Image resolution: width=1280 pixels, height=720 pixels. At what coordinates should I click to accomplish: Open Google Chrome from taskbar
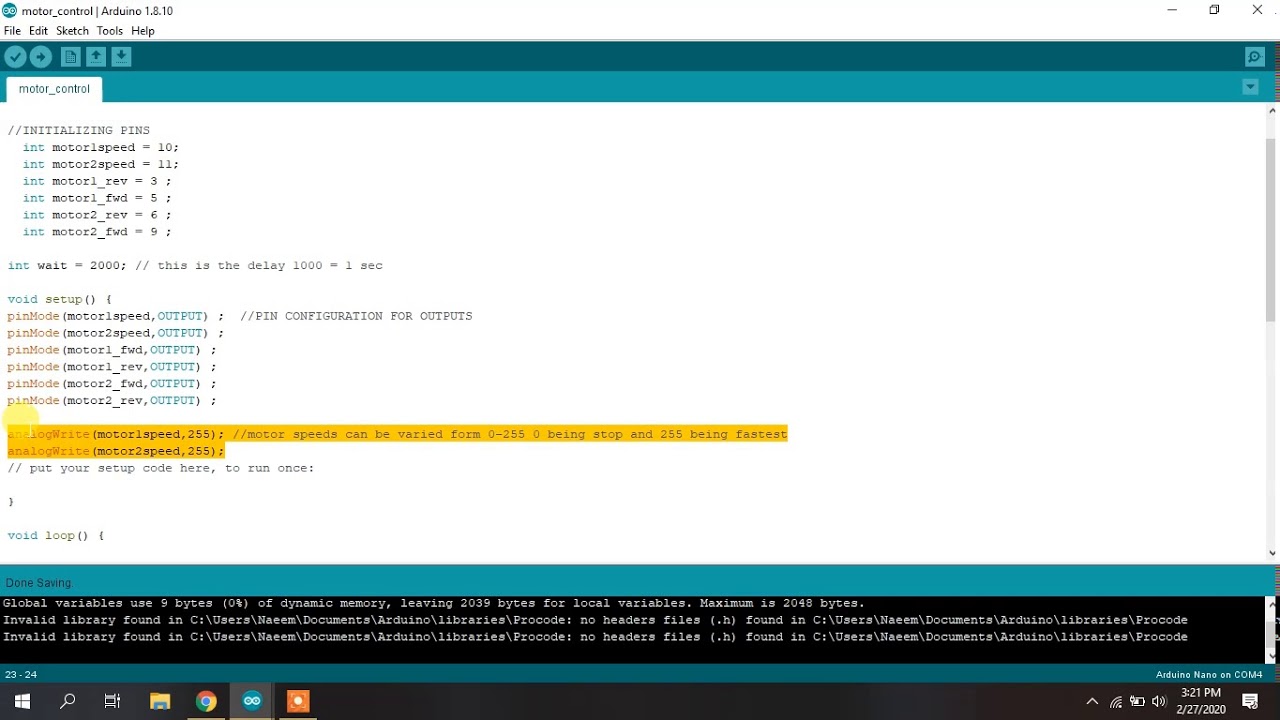pyautogui.click(x=206, y=701)
